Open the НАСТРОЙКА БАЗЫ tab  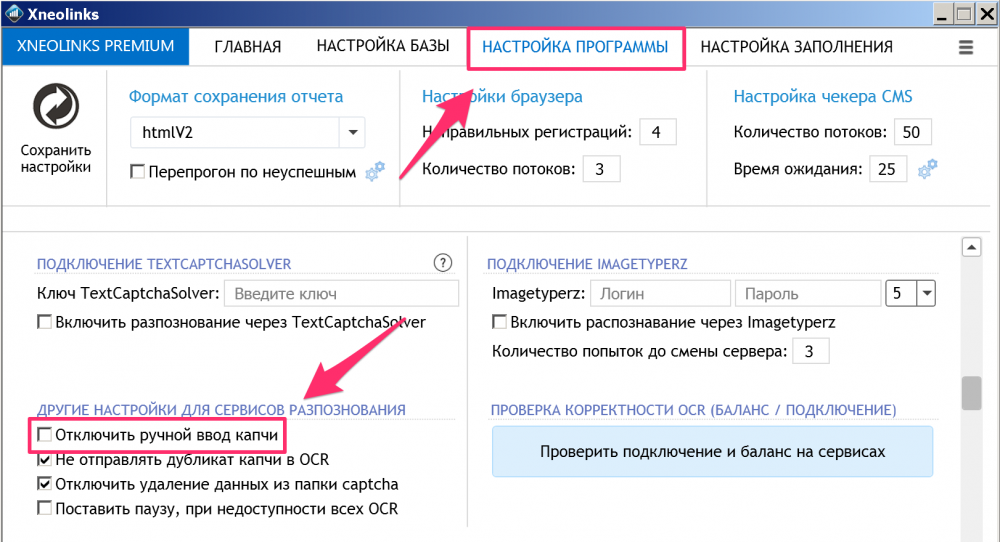(383, 46)
